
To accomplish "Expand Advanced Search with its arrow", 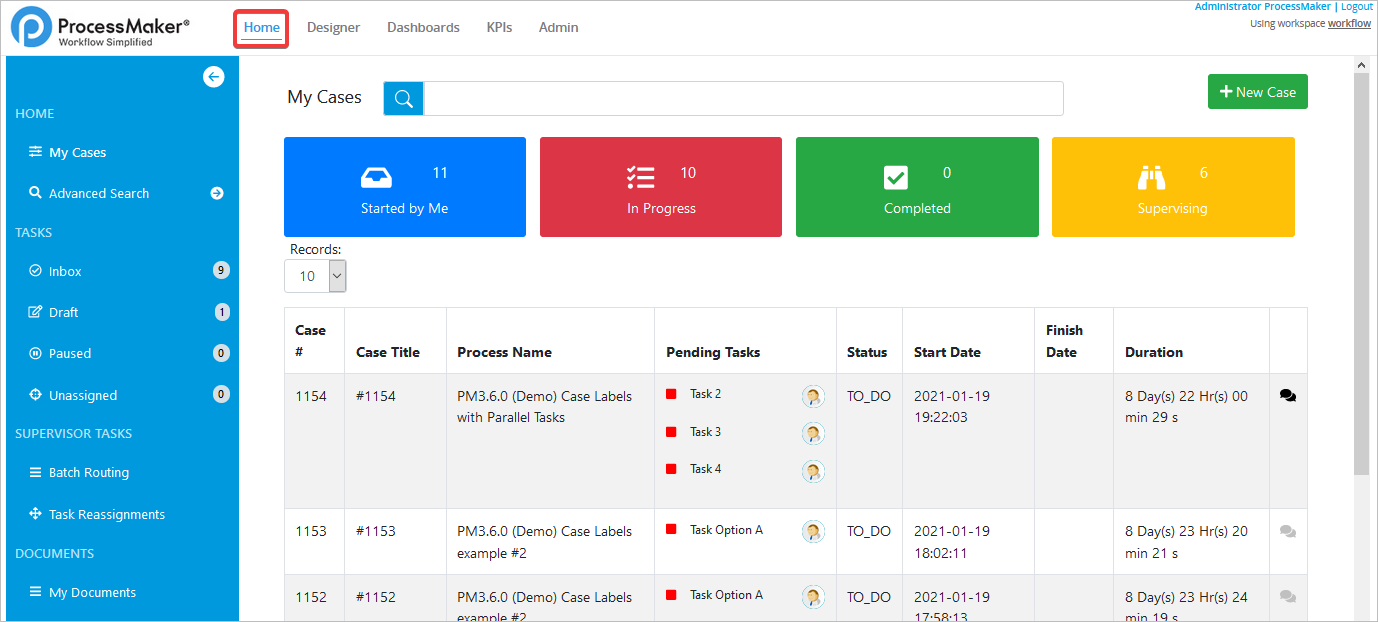I will (x=217, y=193).
